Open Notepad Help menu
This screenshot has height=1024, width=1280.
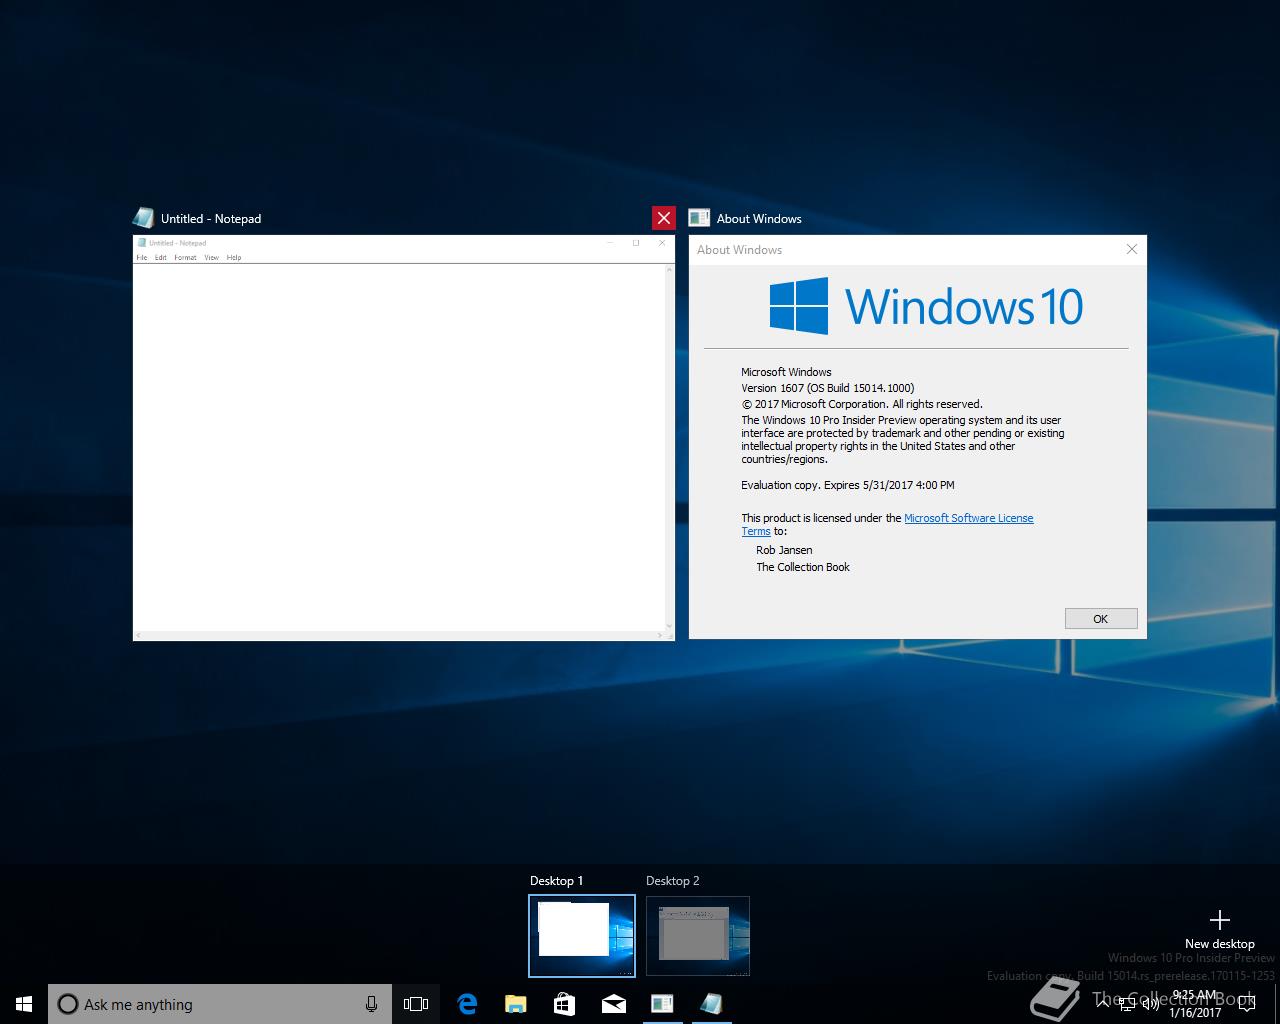pos(234,257)
